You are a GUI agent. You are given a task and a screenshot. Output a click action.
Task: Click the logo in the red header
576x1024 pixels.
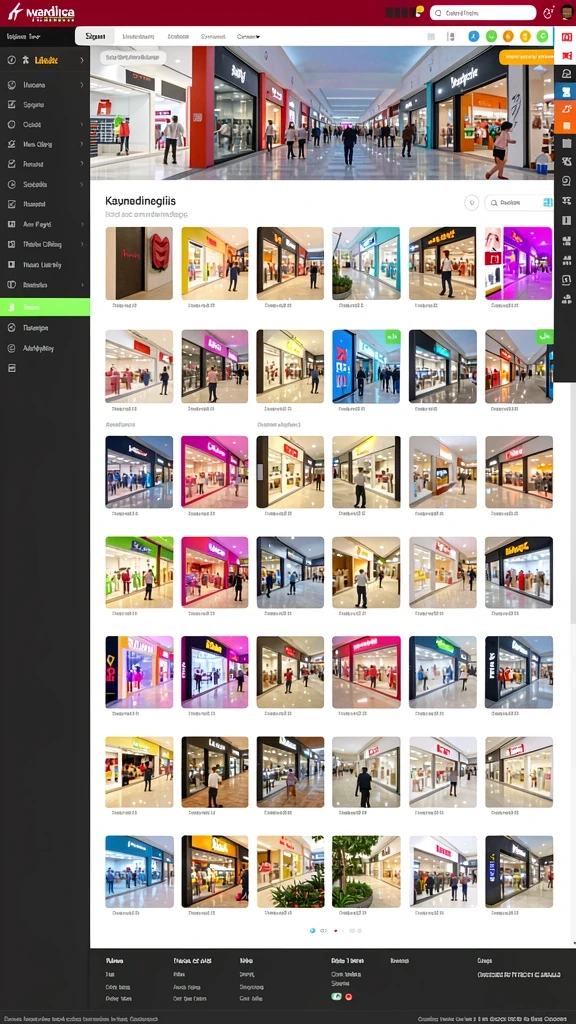[x=41, y=12]
